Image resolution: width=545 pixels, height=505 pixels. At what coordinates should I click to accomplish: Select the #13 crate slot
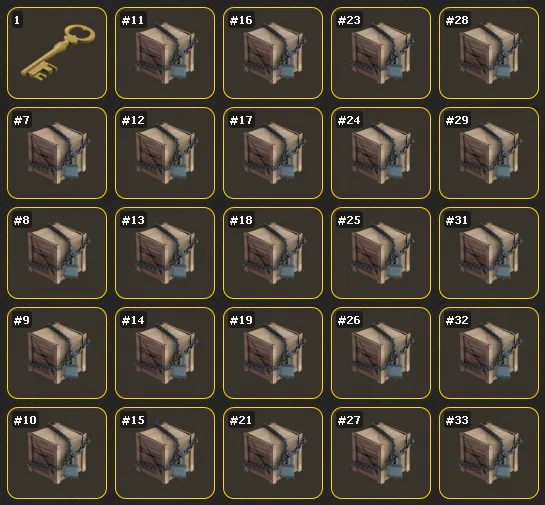coord(165,253)
